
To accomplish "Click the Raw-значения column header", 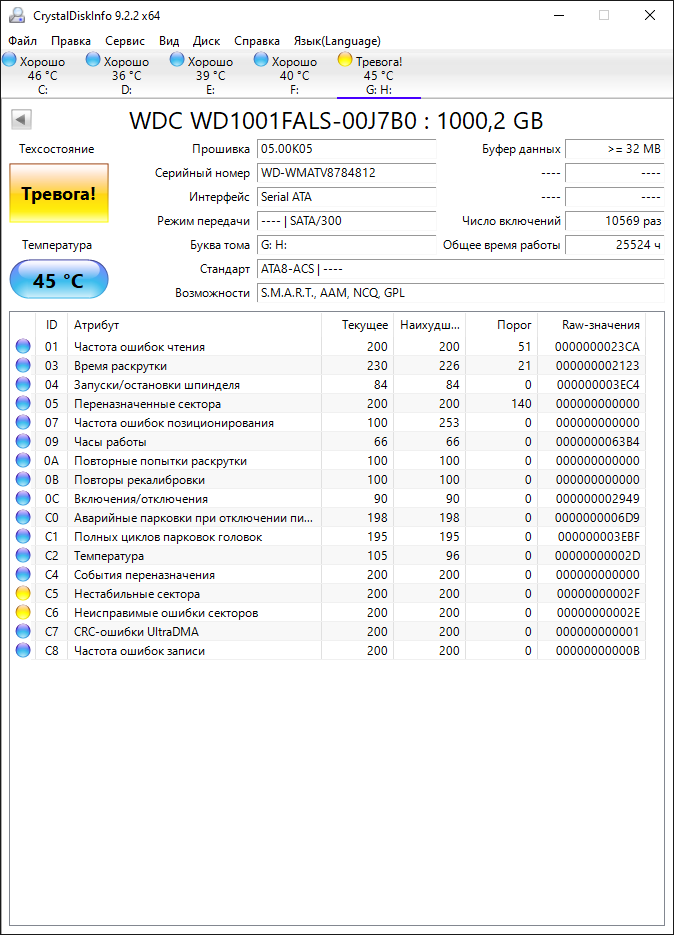I will point(591,325).
